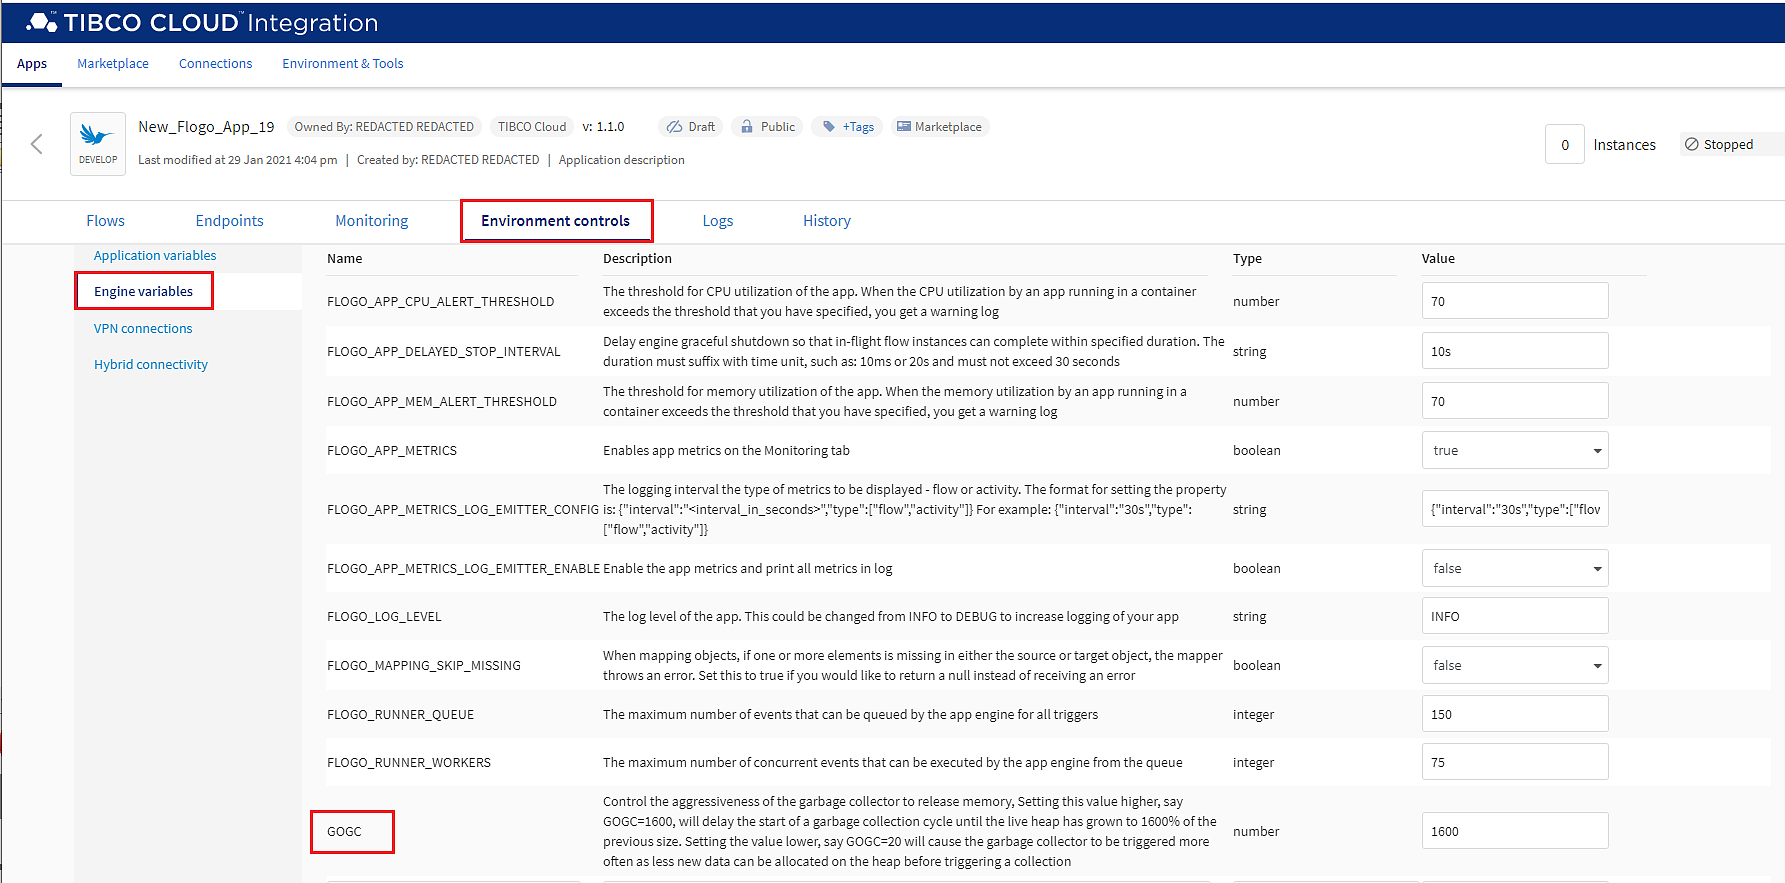Click the Description column header
The width and height of the screenshot is (1785, 883).
637,259
